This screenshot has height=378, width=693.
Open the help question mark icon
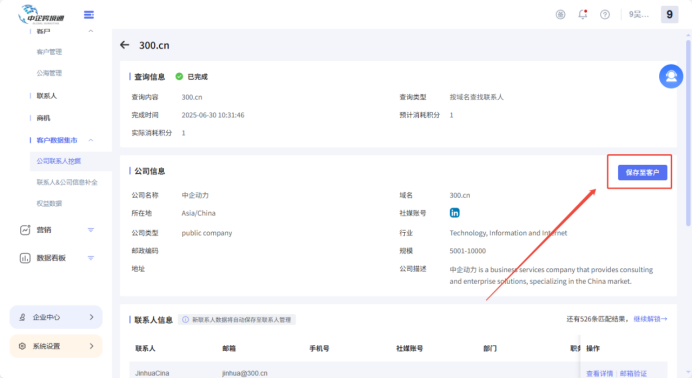point(605,15)
